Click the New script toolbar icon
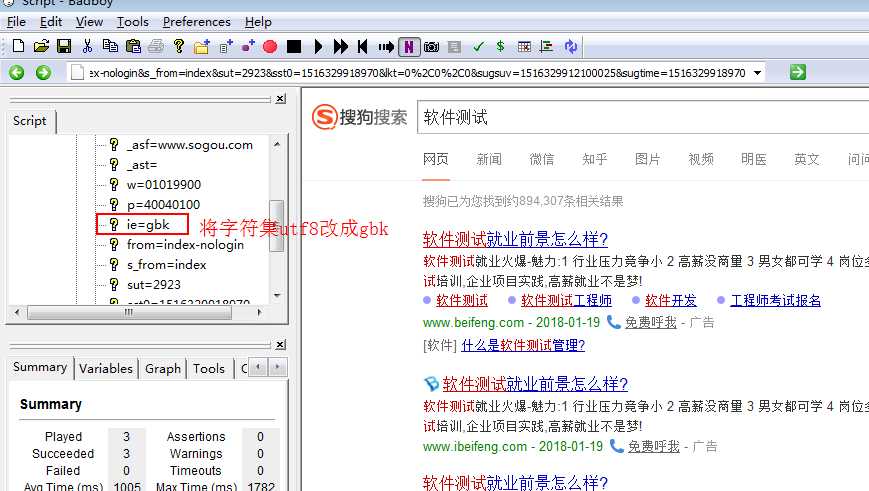The height and width of the screenshot is (491, 869). coord(18,47)
